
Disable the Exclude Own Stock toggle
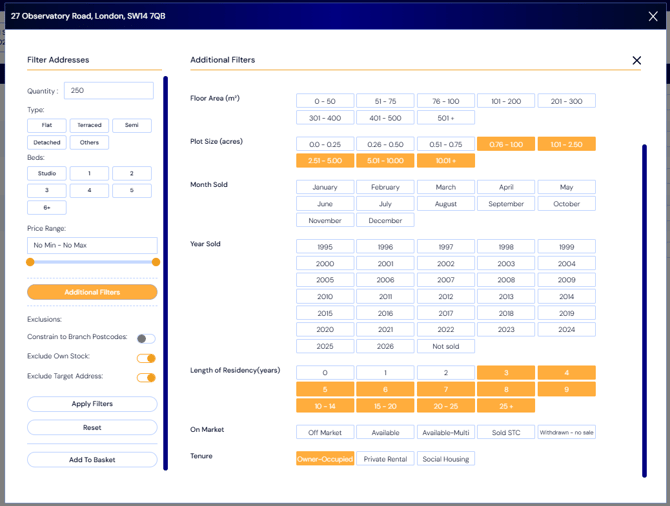pyautogui.click(x=146, y=358)
